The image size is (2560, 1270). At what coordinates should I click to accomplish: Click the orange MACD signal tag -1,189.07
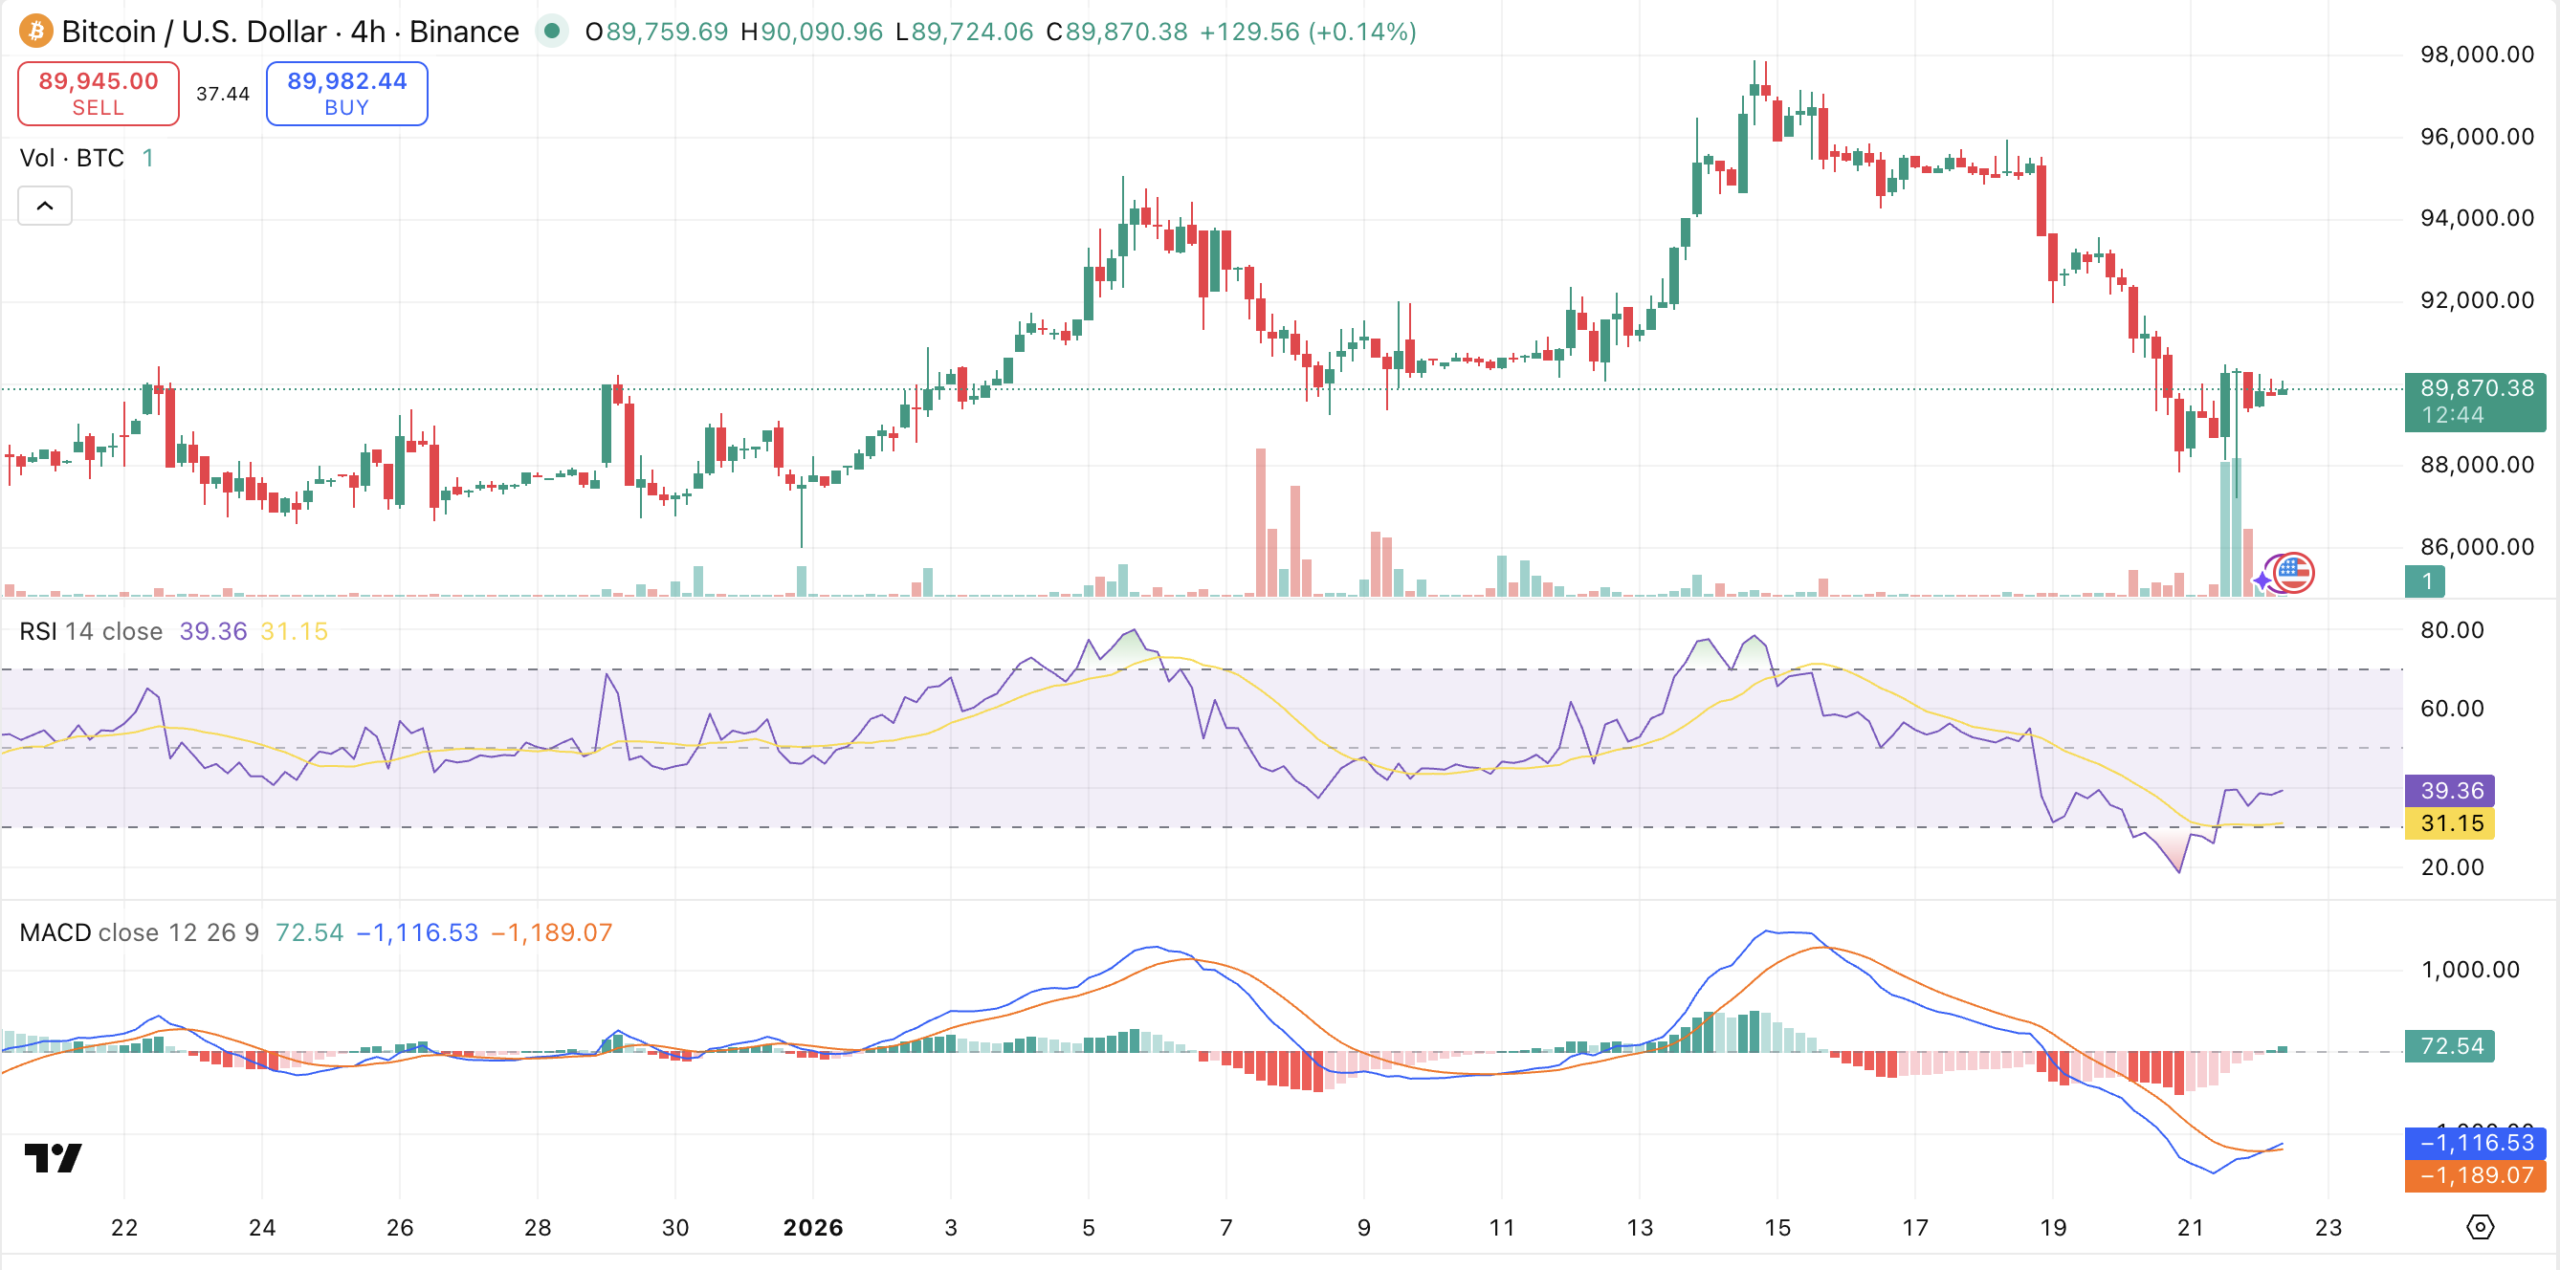[2475, 1175]
